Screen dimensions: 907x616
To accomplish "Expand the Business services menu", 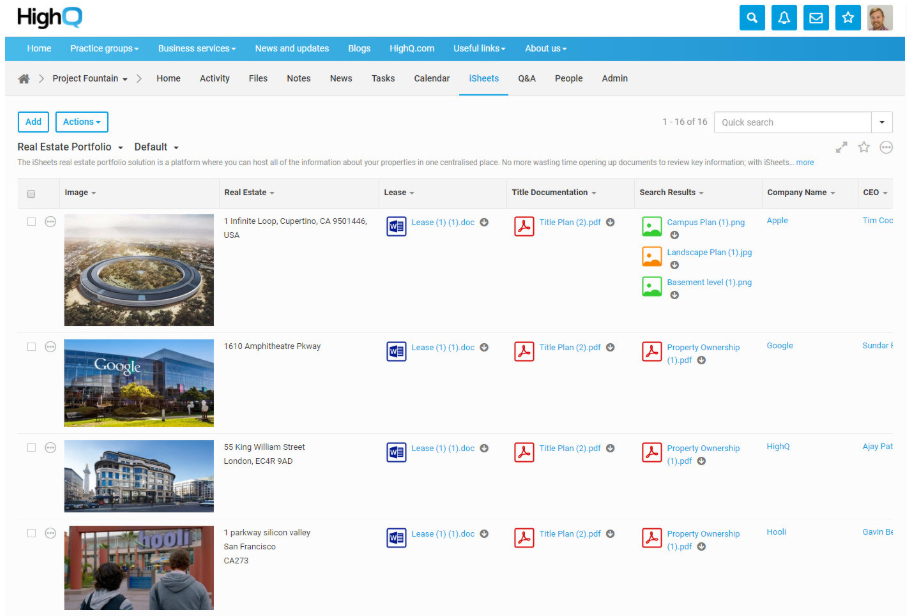I will tap(197, 49).
